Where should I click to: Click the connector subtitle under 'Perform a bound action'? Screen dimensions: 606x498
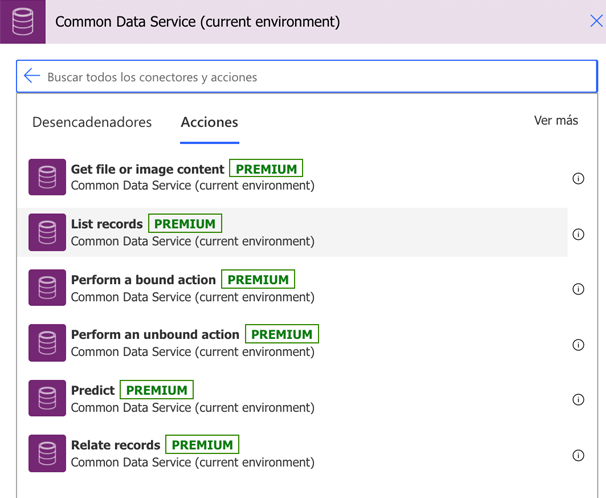(192, 297)
